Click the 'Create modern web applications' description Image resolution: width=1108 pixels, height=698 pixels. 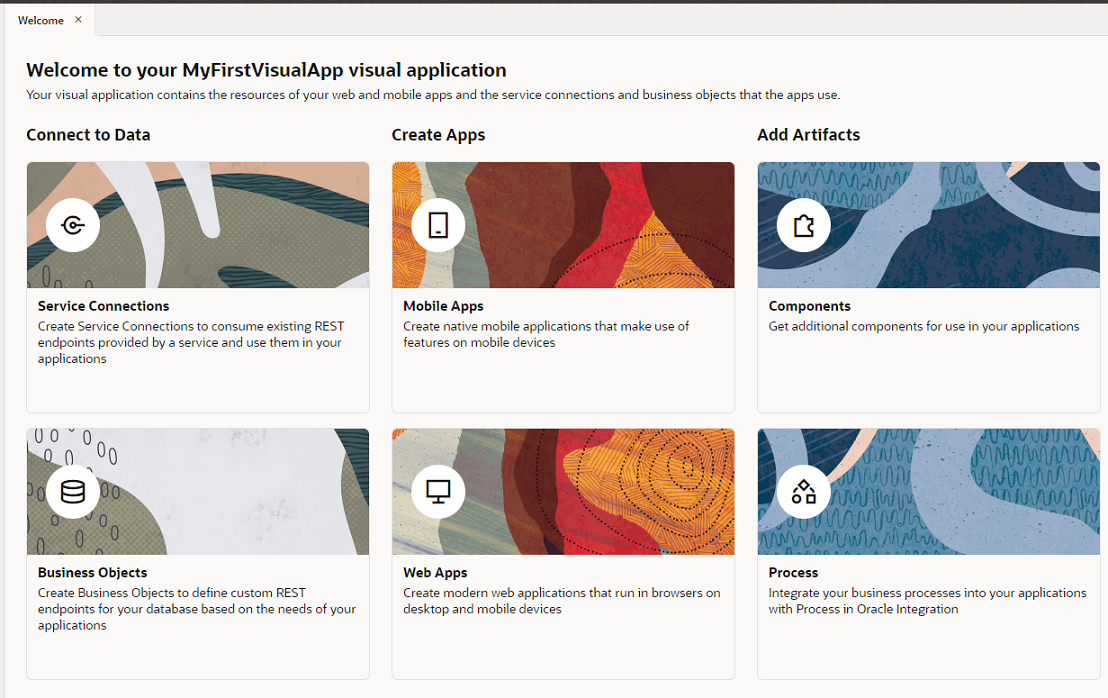coord(562,601)
